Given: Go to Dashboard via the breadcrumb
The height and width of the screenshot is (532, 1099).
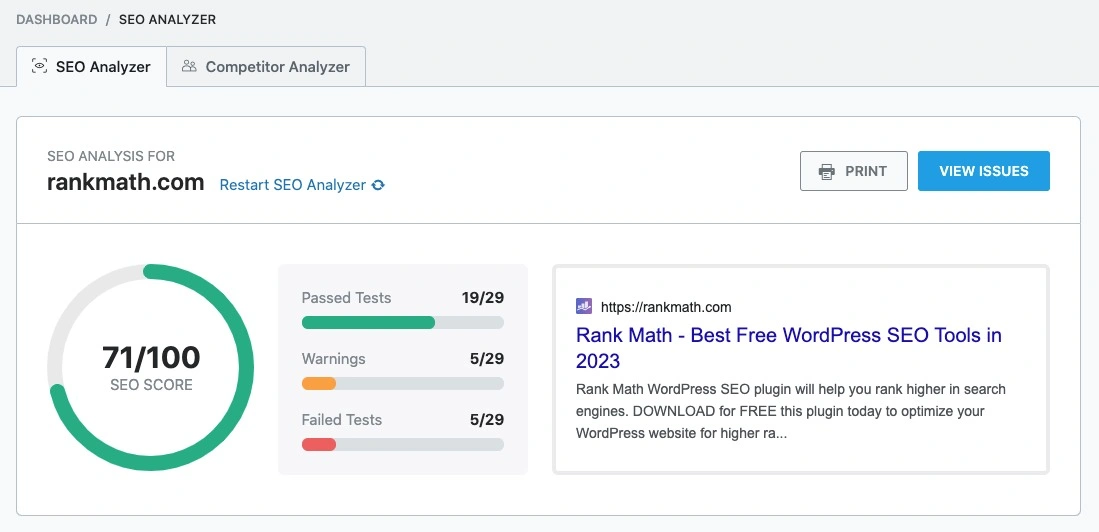Looking at the screenshot, I should [x=57, y=19].
